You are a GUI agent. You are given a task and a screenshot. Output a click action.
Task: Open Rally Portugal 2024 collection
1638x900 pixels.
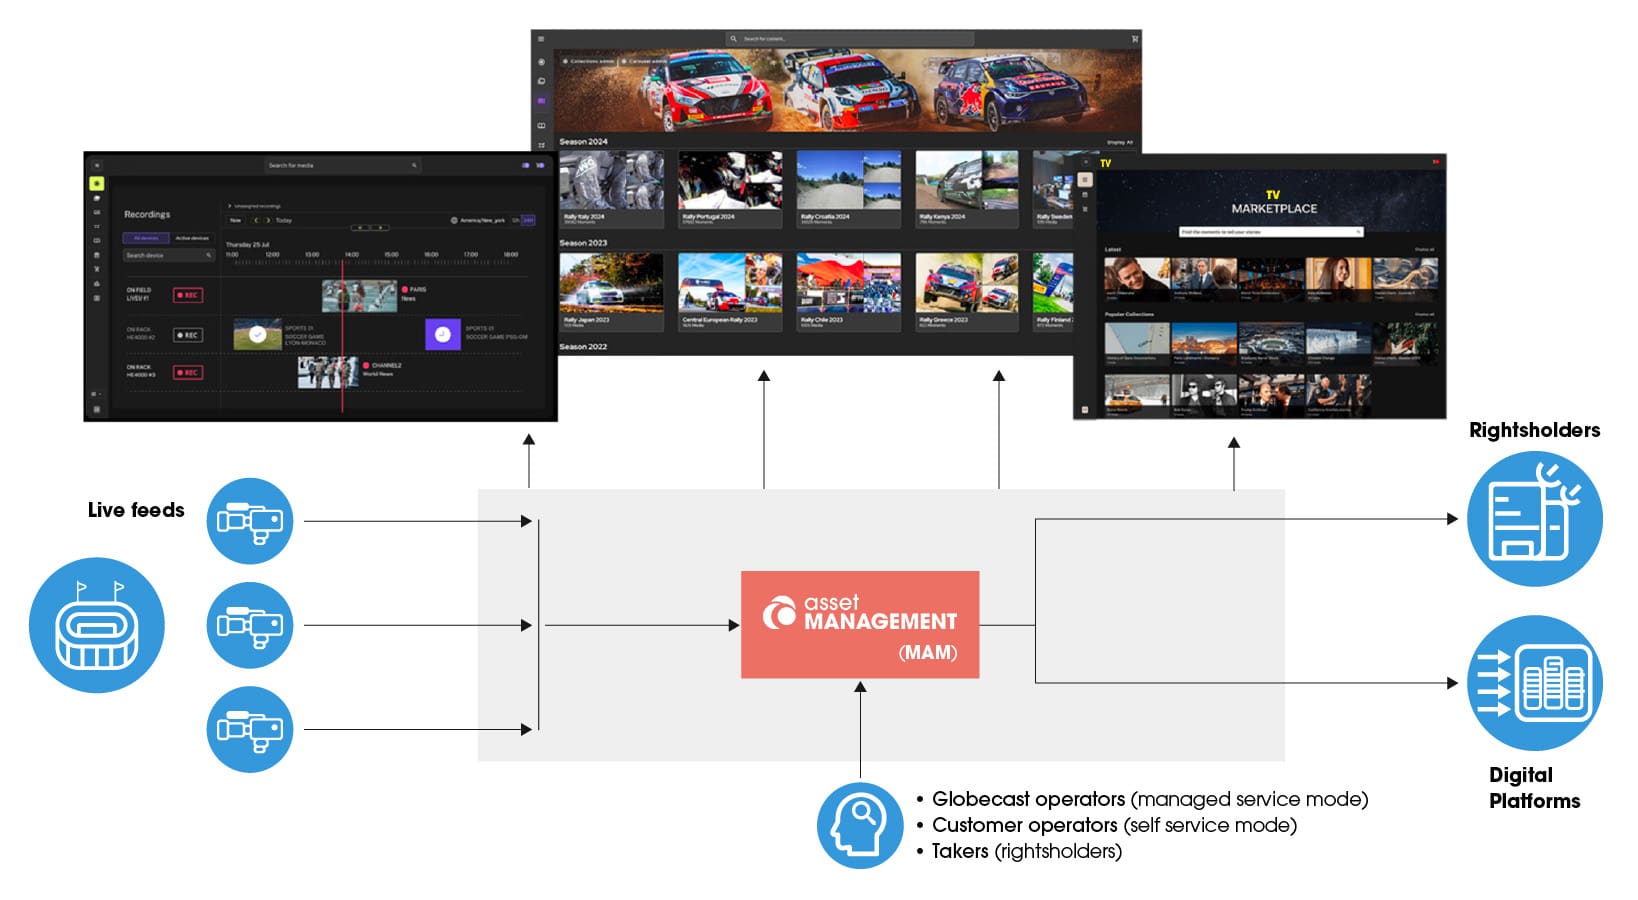730,190
